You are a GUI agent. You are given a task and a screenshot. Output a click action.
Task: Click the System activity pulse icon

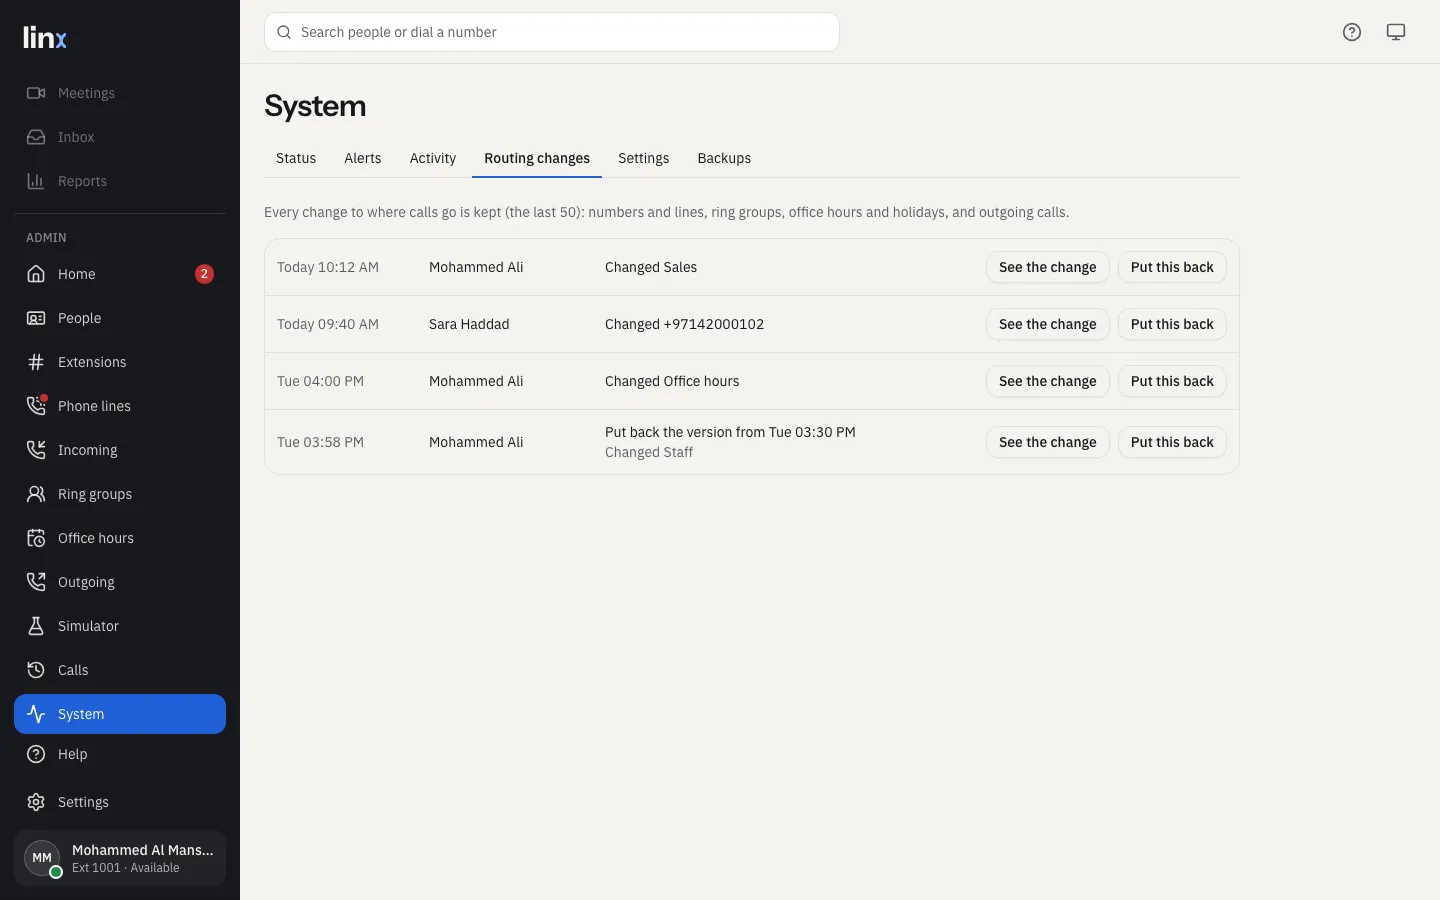[x=36, y=714]
